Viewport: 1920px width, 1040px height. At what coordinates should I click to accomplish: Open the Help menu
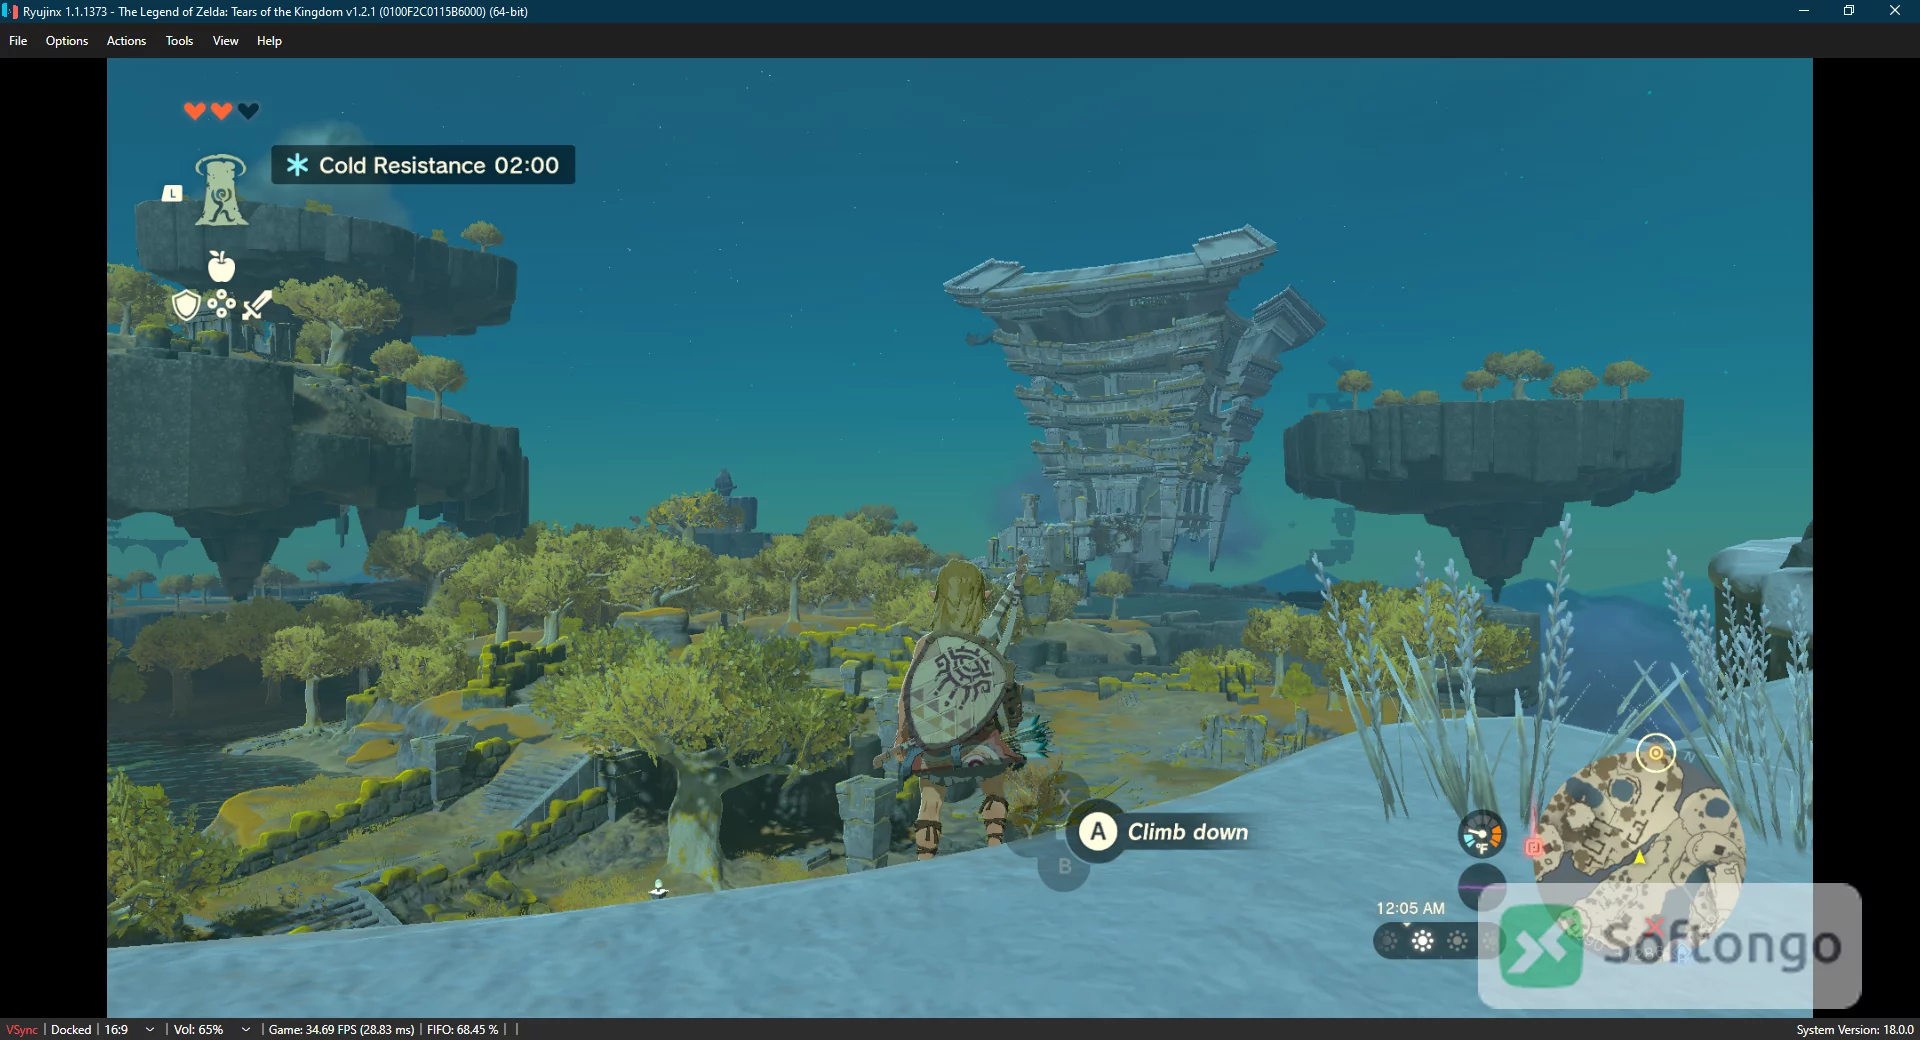[269, 41]
